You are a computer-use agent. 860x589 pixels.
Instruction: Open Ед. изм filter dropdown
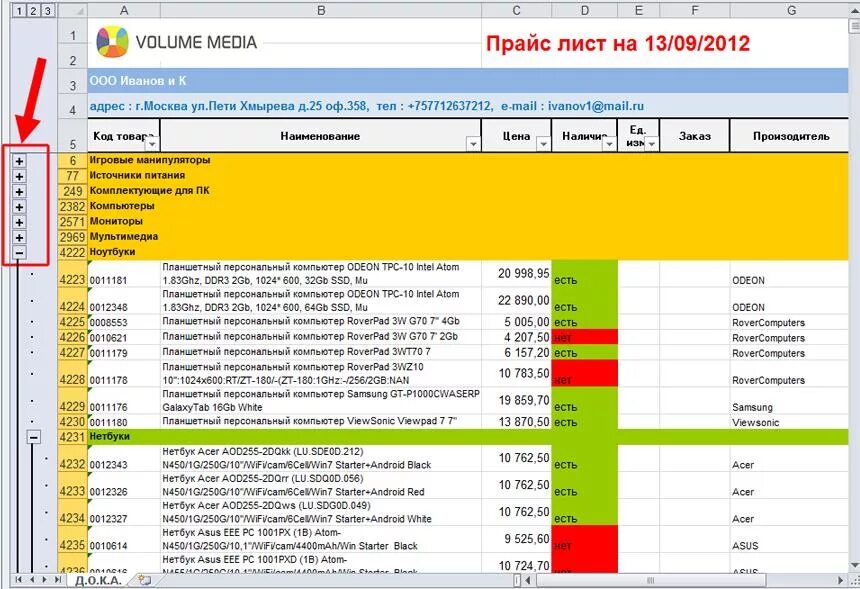652,144
